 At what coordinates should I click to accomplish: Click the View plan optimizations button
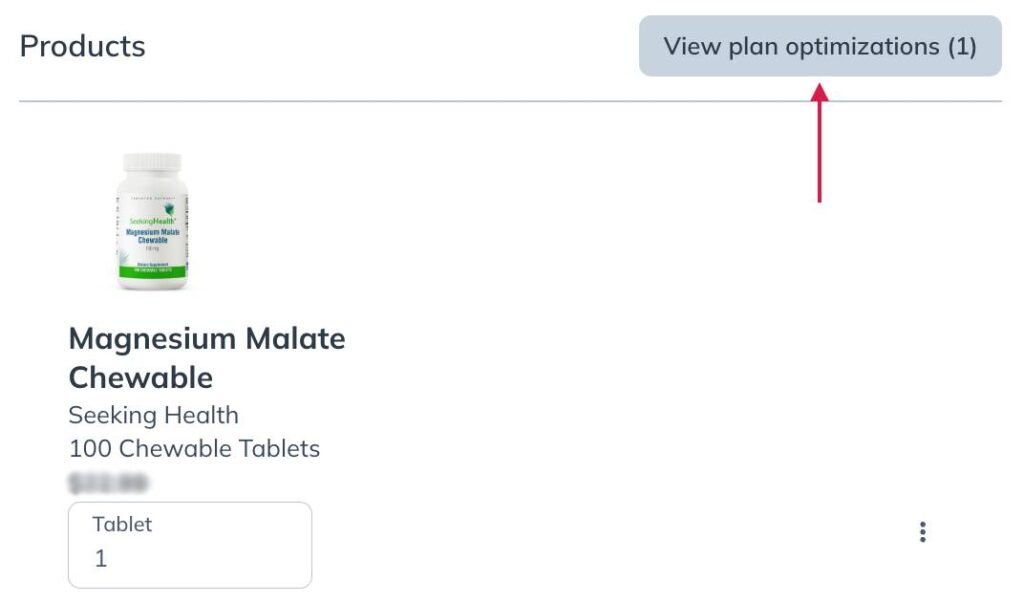(x=820, y=46)
